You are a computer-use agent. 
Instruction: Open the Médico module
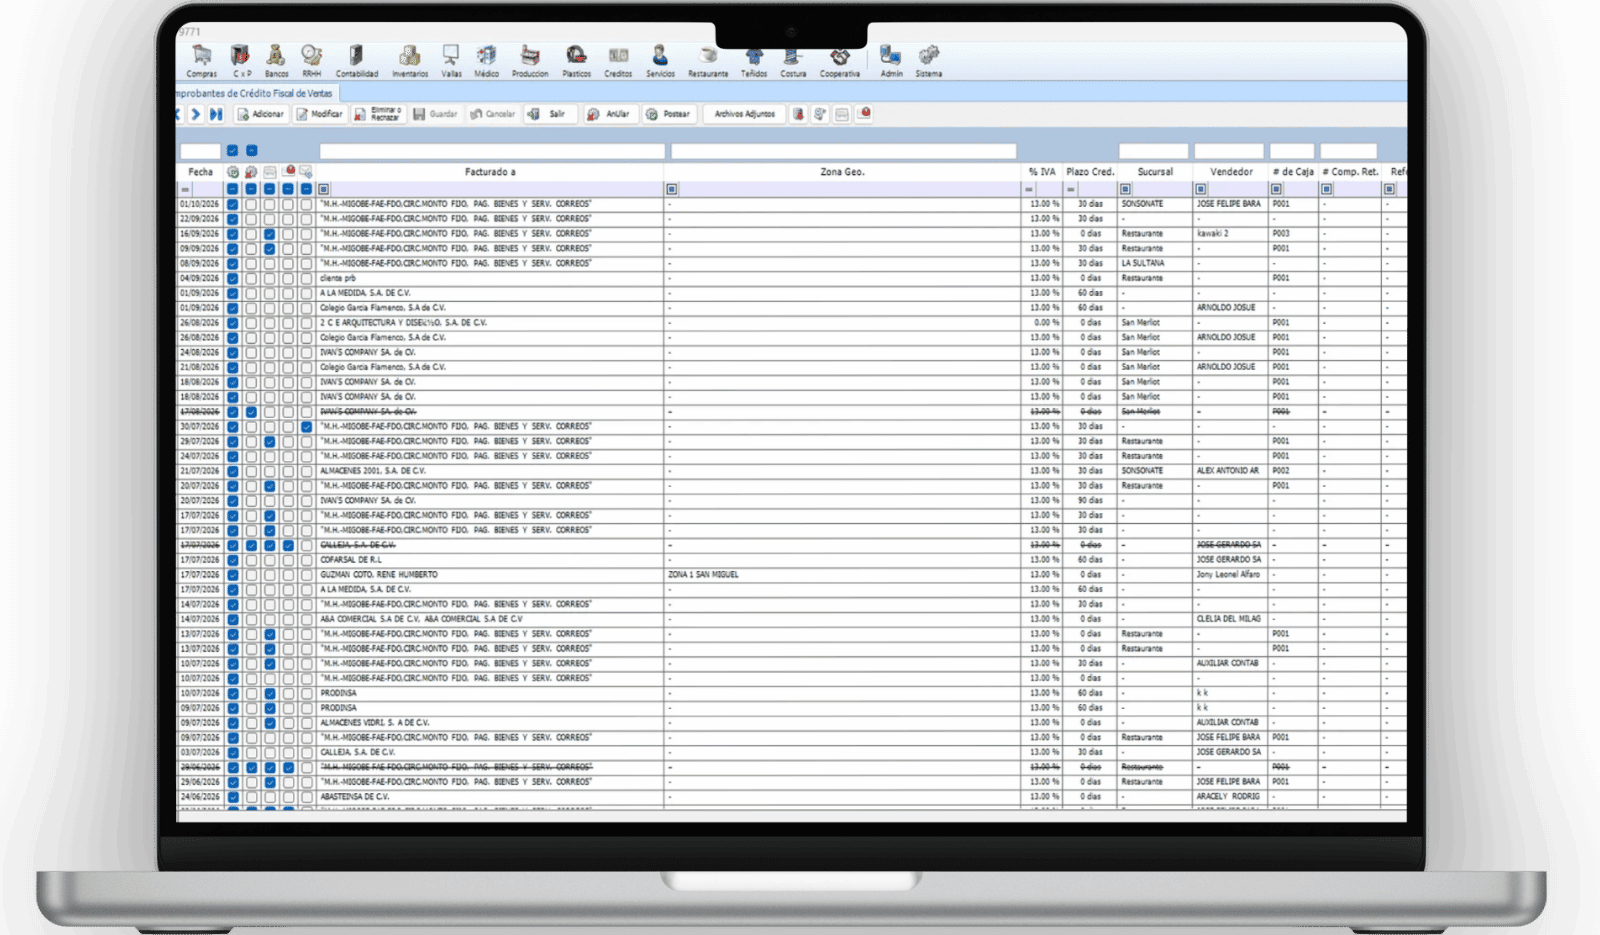(486, 61)
